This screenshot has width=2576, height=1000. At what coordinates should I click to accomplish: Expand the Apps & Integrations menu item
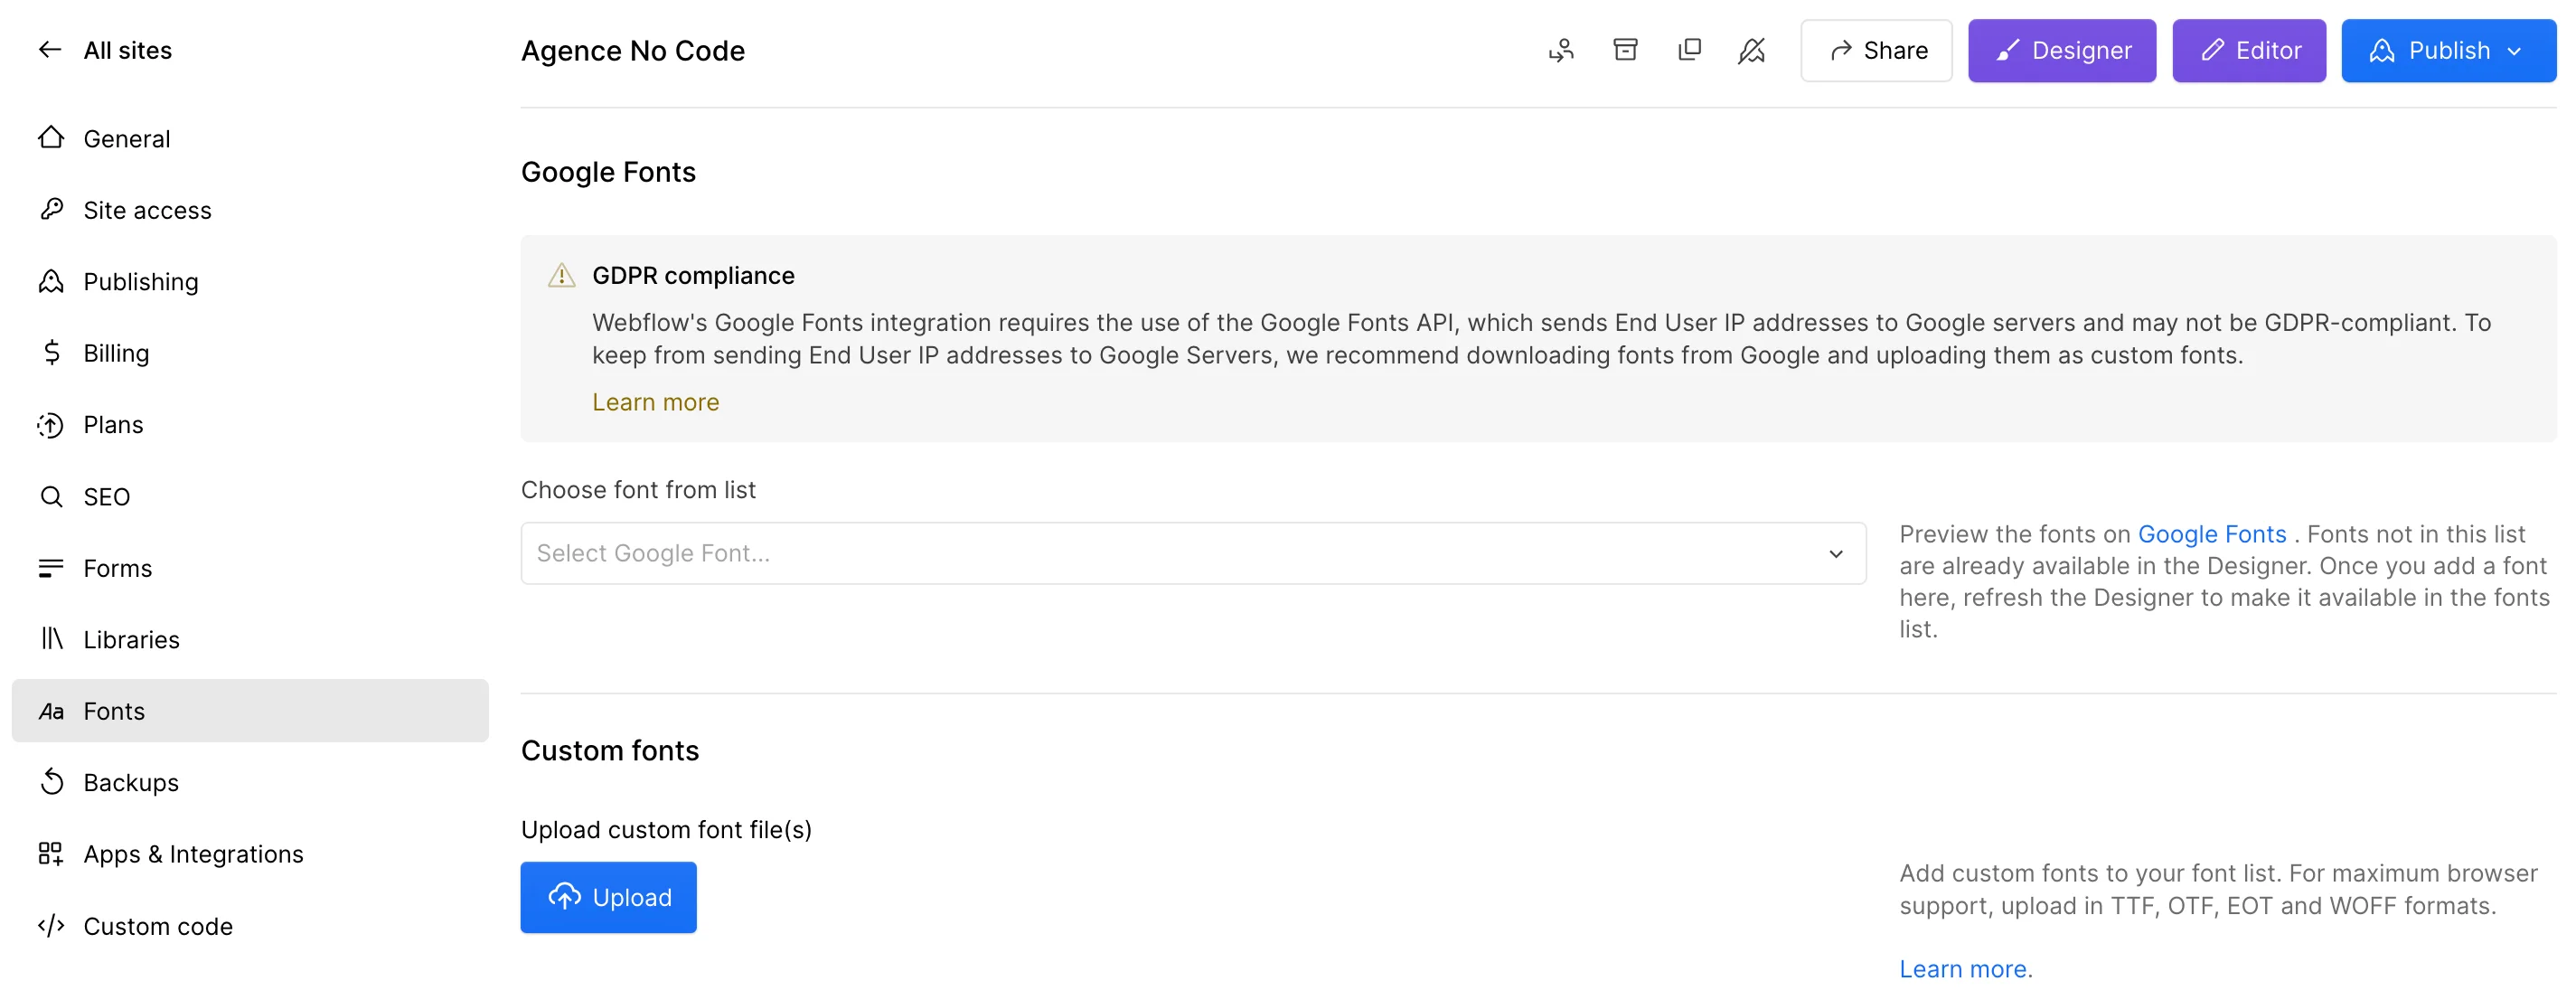193,854
